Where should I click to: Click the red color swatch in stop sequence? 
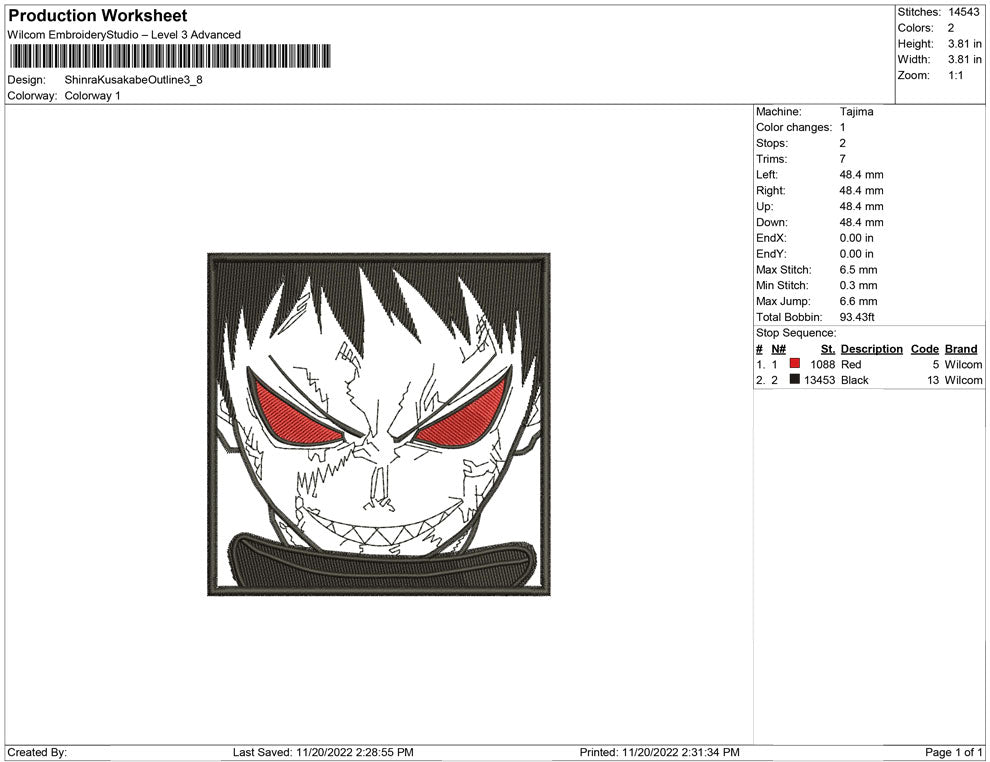(795, 364)
